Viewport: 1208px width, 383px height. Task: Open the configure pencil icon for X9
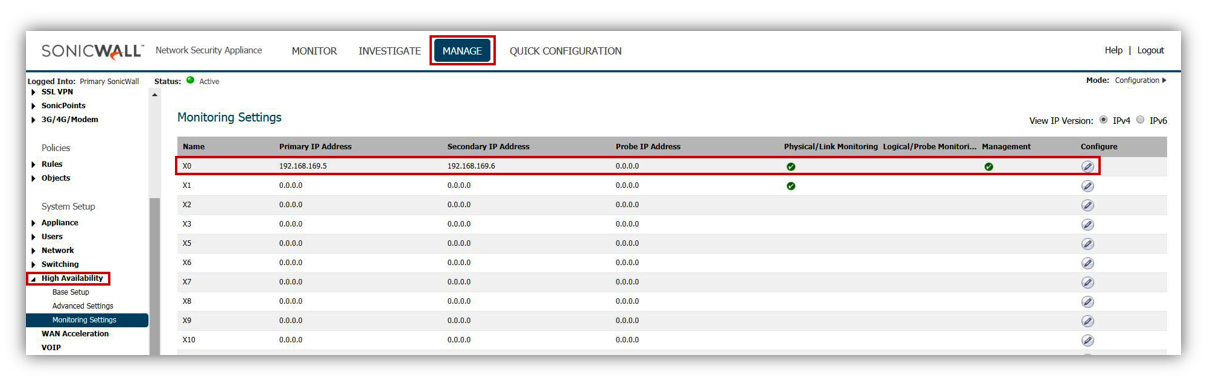1087,321
